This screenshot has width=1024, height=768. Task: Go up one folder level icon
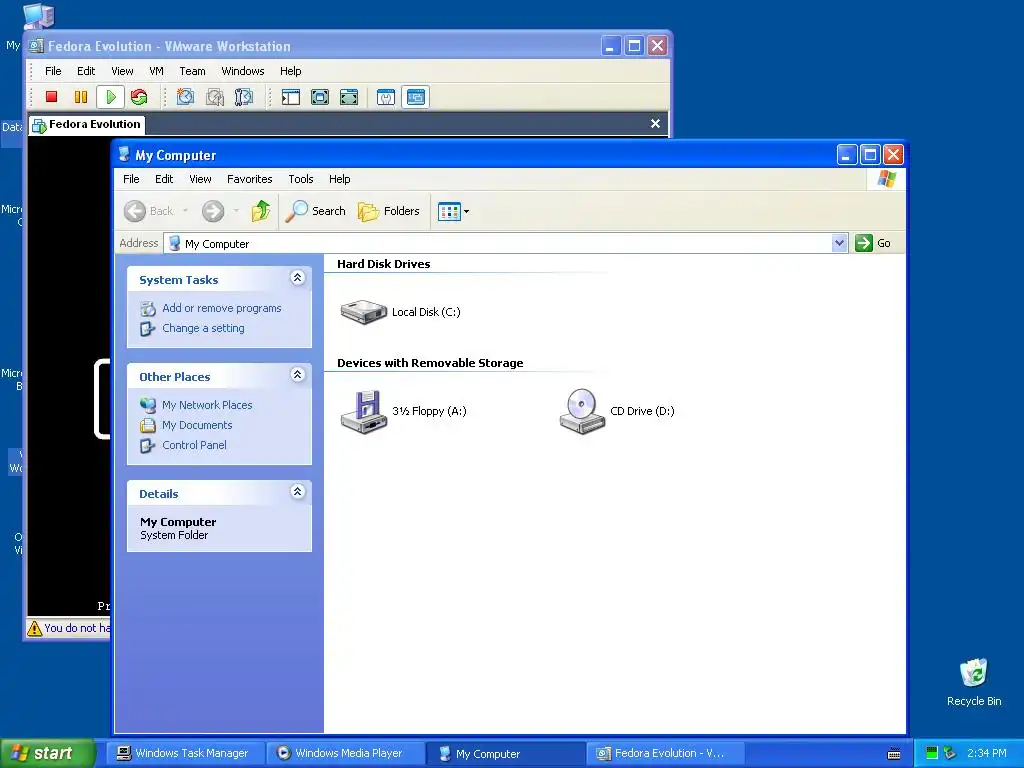[261, 211]
